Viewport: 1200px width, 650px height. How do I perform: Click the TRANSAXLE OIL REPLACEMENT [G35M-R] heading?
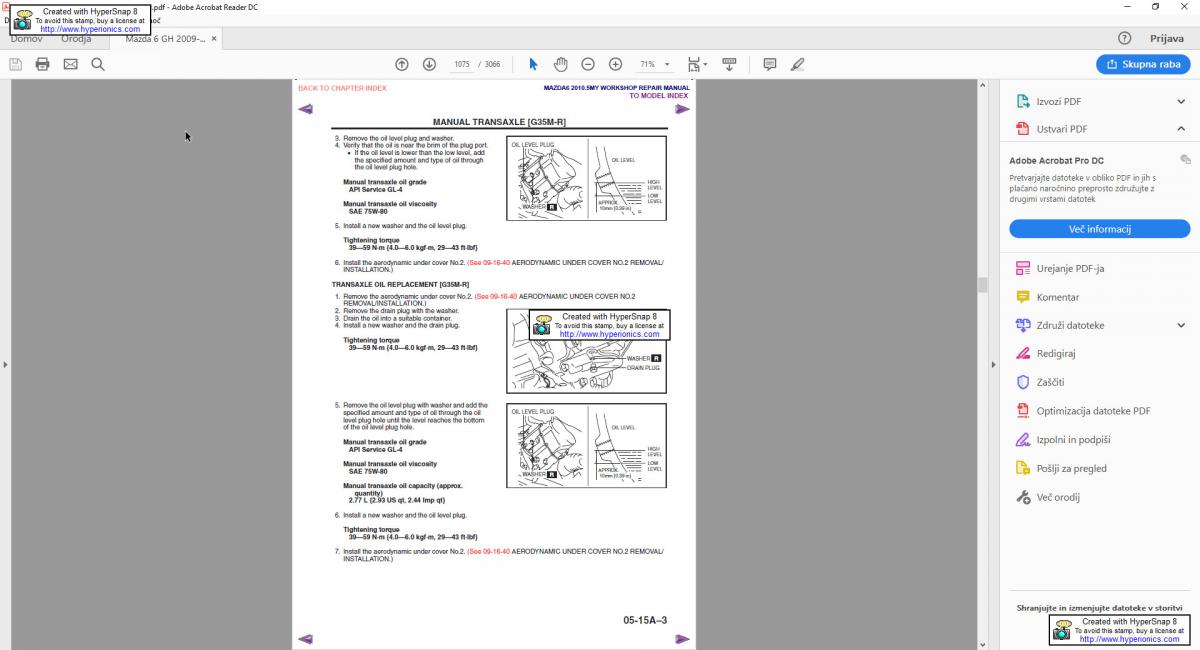pos(400,284)
